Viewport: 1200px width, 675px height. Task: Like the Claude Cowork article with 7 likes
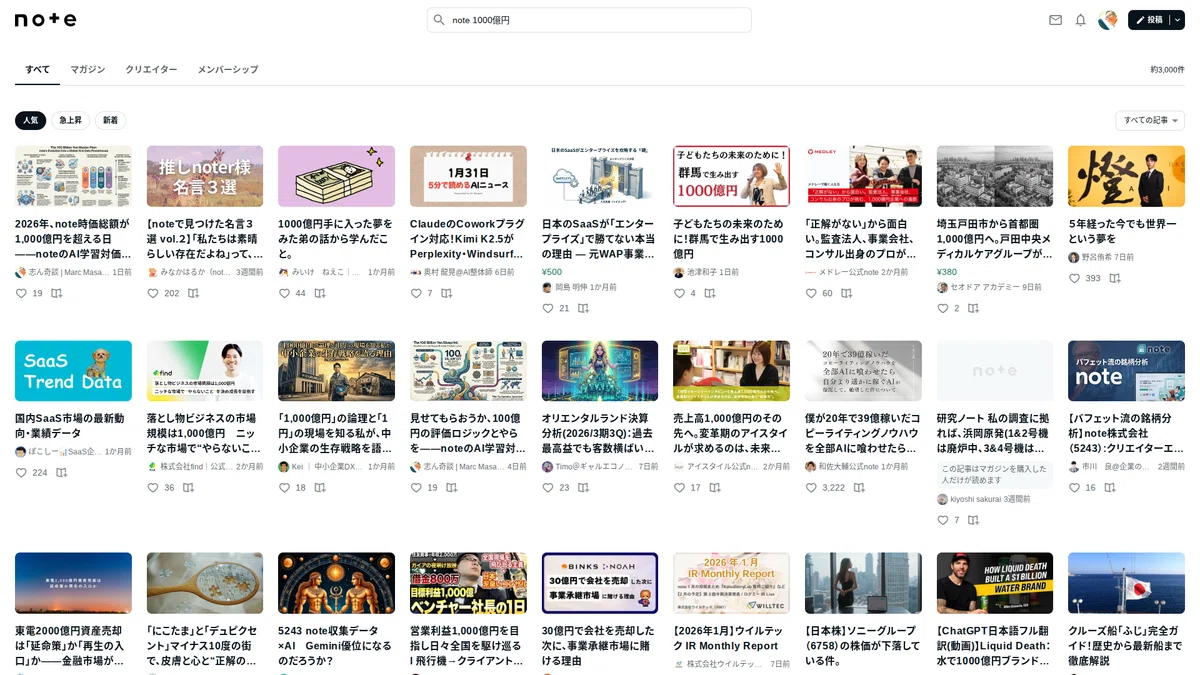pos(416,293)
